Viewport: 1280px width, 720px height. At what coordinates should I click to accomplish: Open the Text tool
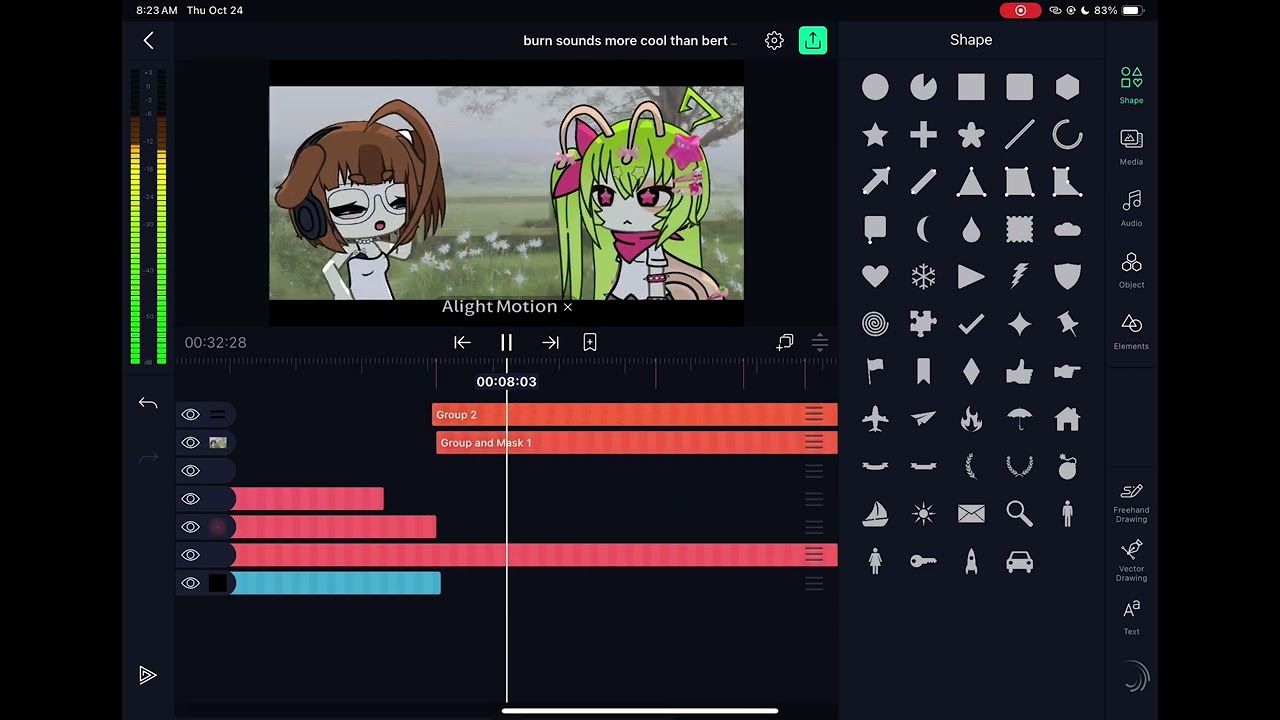1131,617
